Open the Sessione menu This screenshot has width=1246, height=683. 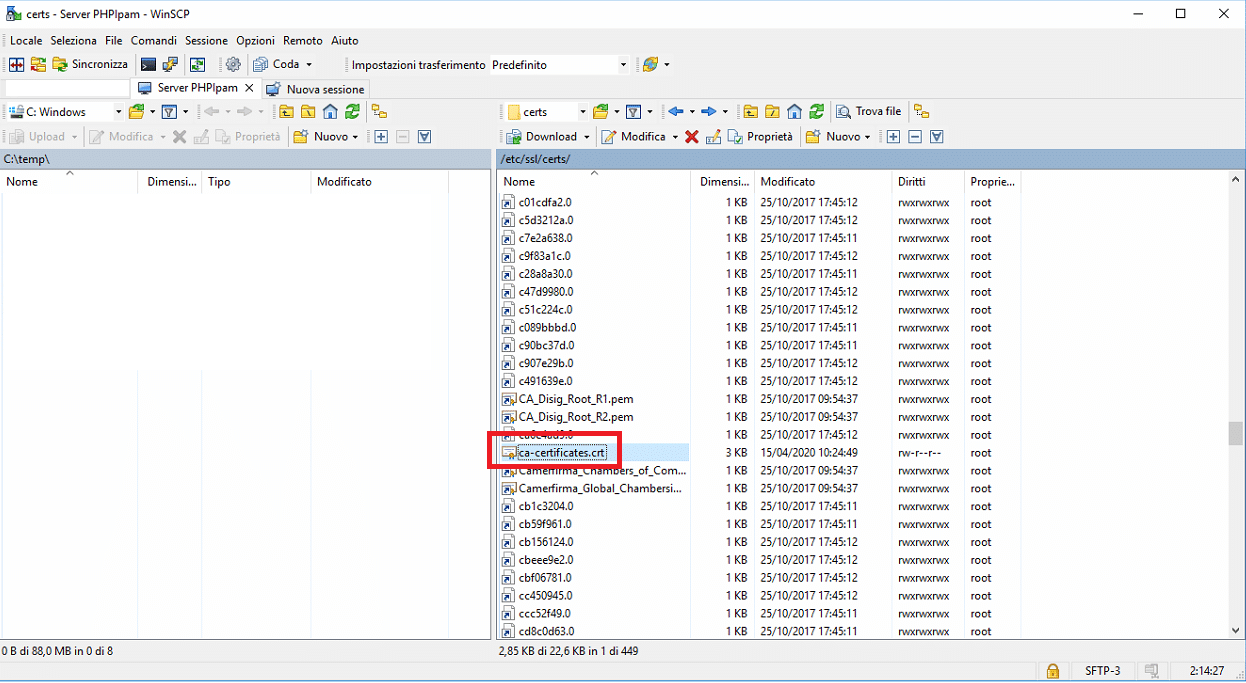tap(206, 41)
